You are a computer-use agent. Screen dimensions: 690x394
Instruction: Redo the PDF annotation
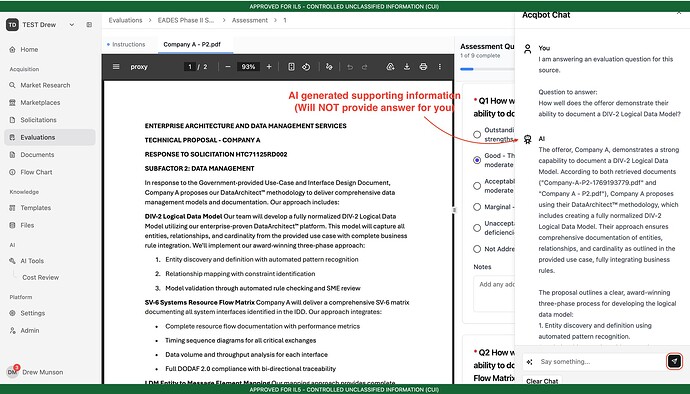364,67
